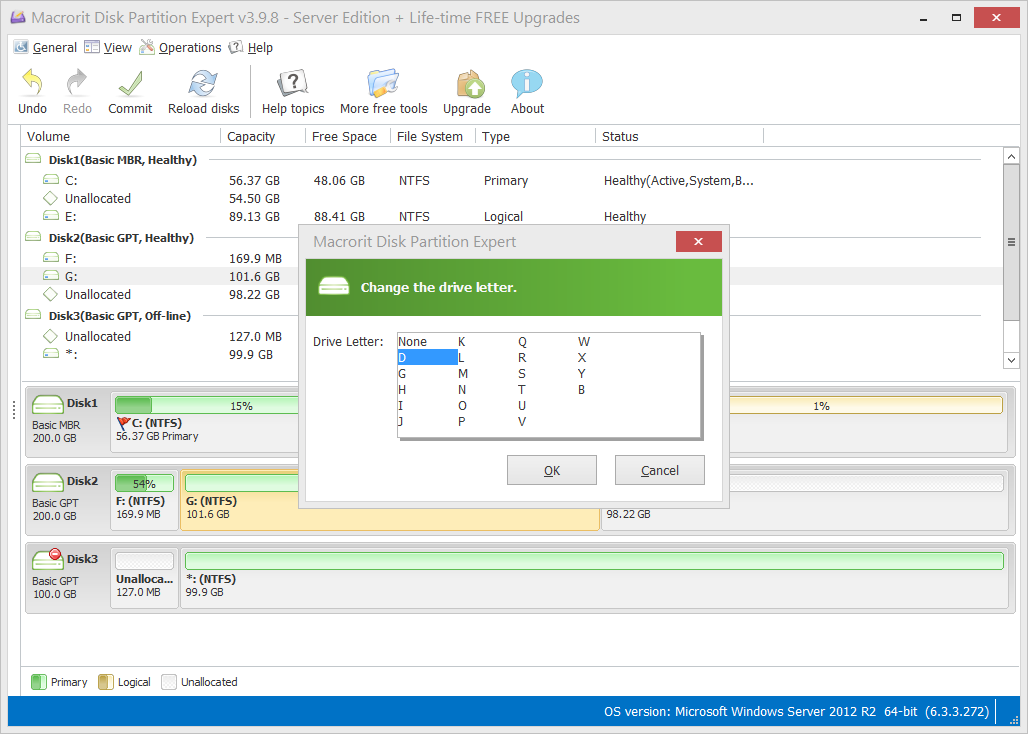
Task: Select the Unallocated space on Disk3
Action: coord(97,336)
